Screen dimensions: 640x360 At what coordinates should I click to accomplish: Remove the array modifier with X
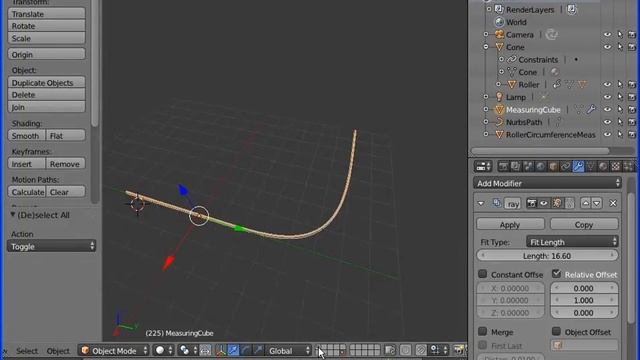[x=613, y=203]
